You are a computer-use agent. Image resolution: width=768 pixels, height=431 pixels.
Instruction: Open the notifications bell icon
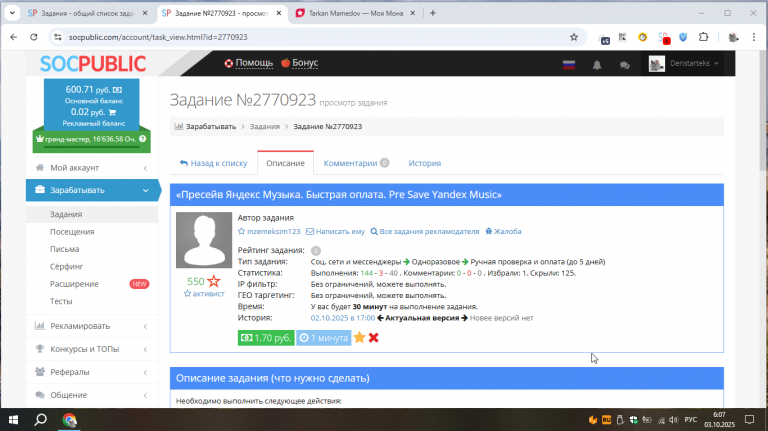tap(597, 65)
